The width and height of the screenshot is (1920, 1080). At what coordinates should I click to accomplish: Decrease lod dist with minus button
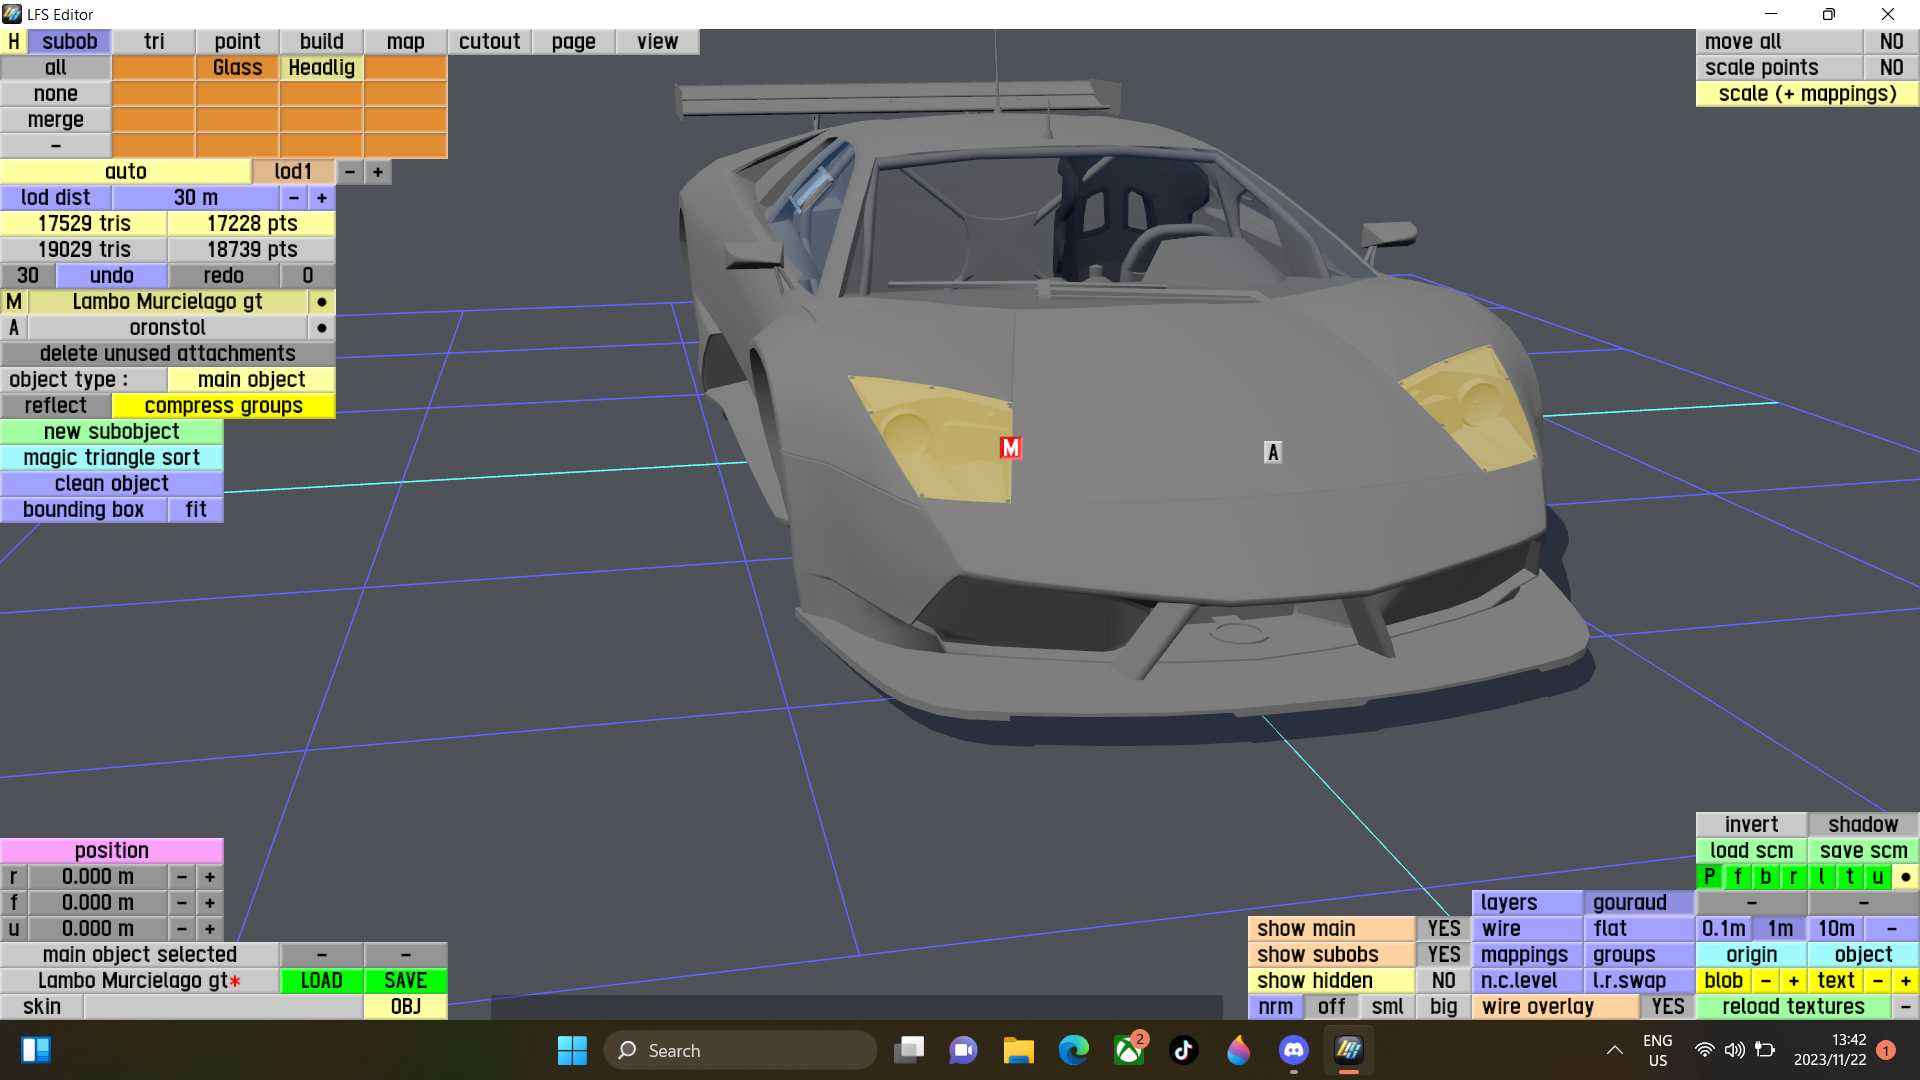click(293, 198)
